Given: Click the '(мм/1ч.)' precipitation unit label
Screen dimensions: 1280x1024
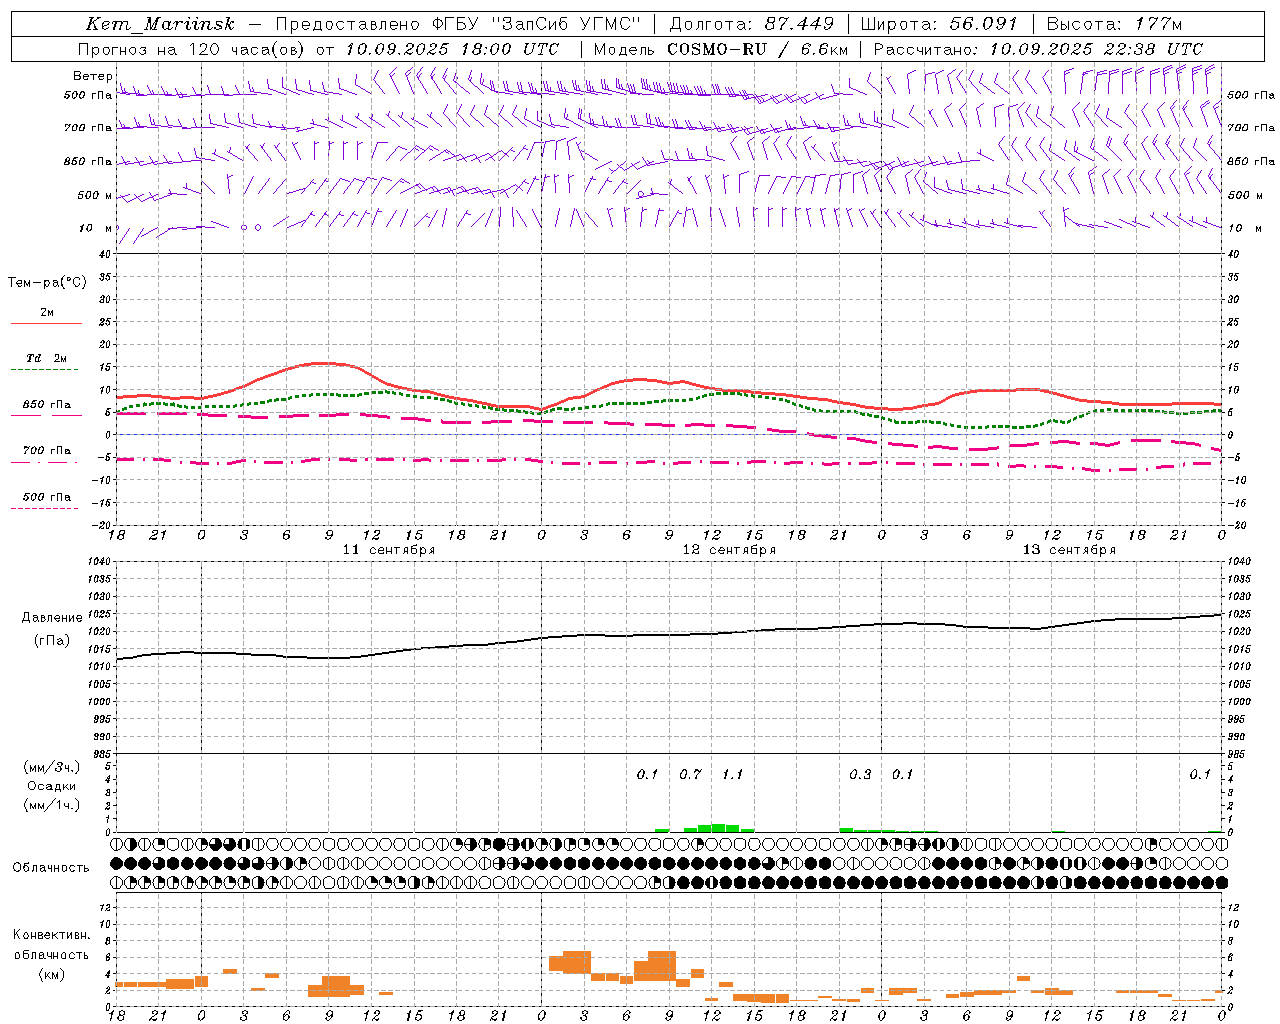Looking at the screenshot, I should point(52,805).
